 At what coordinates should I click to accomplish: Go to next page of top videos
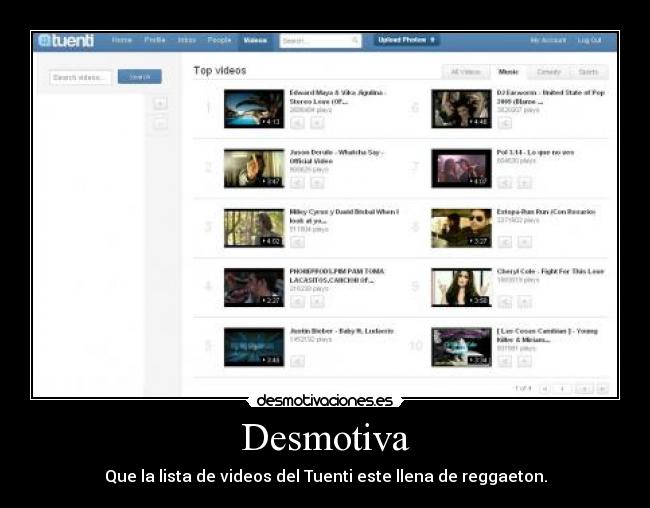coord(584,389)
